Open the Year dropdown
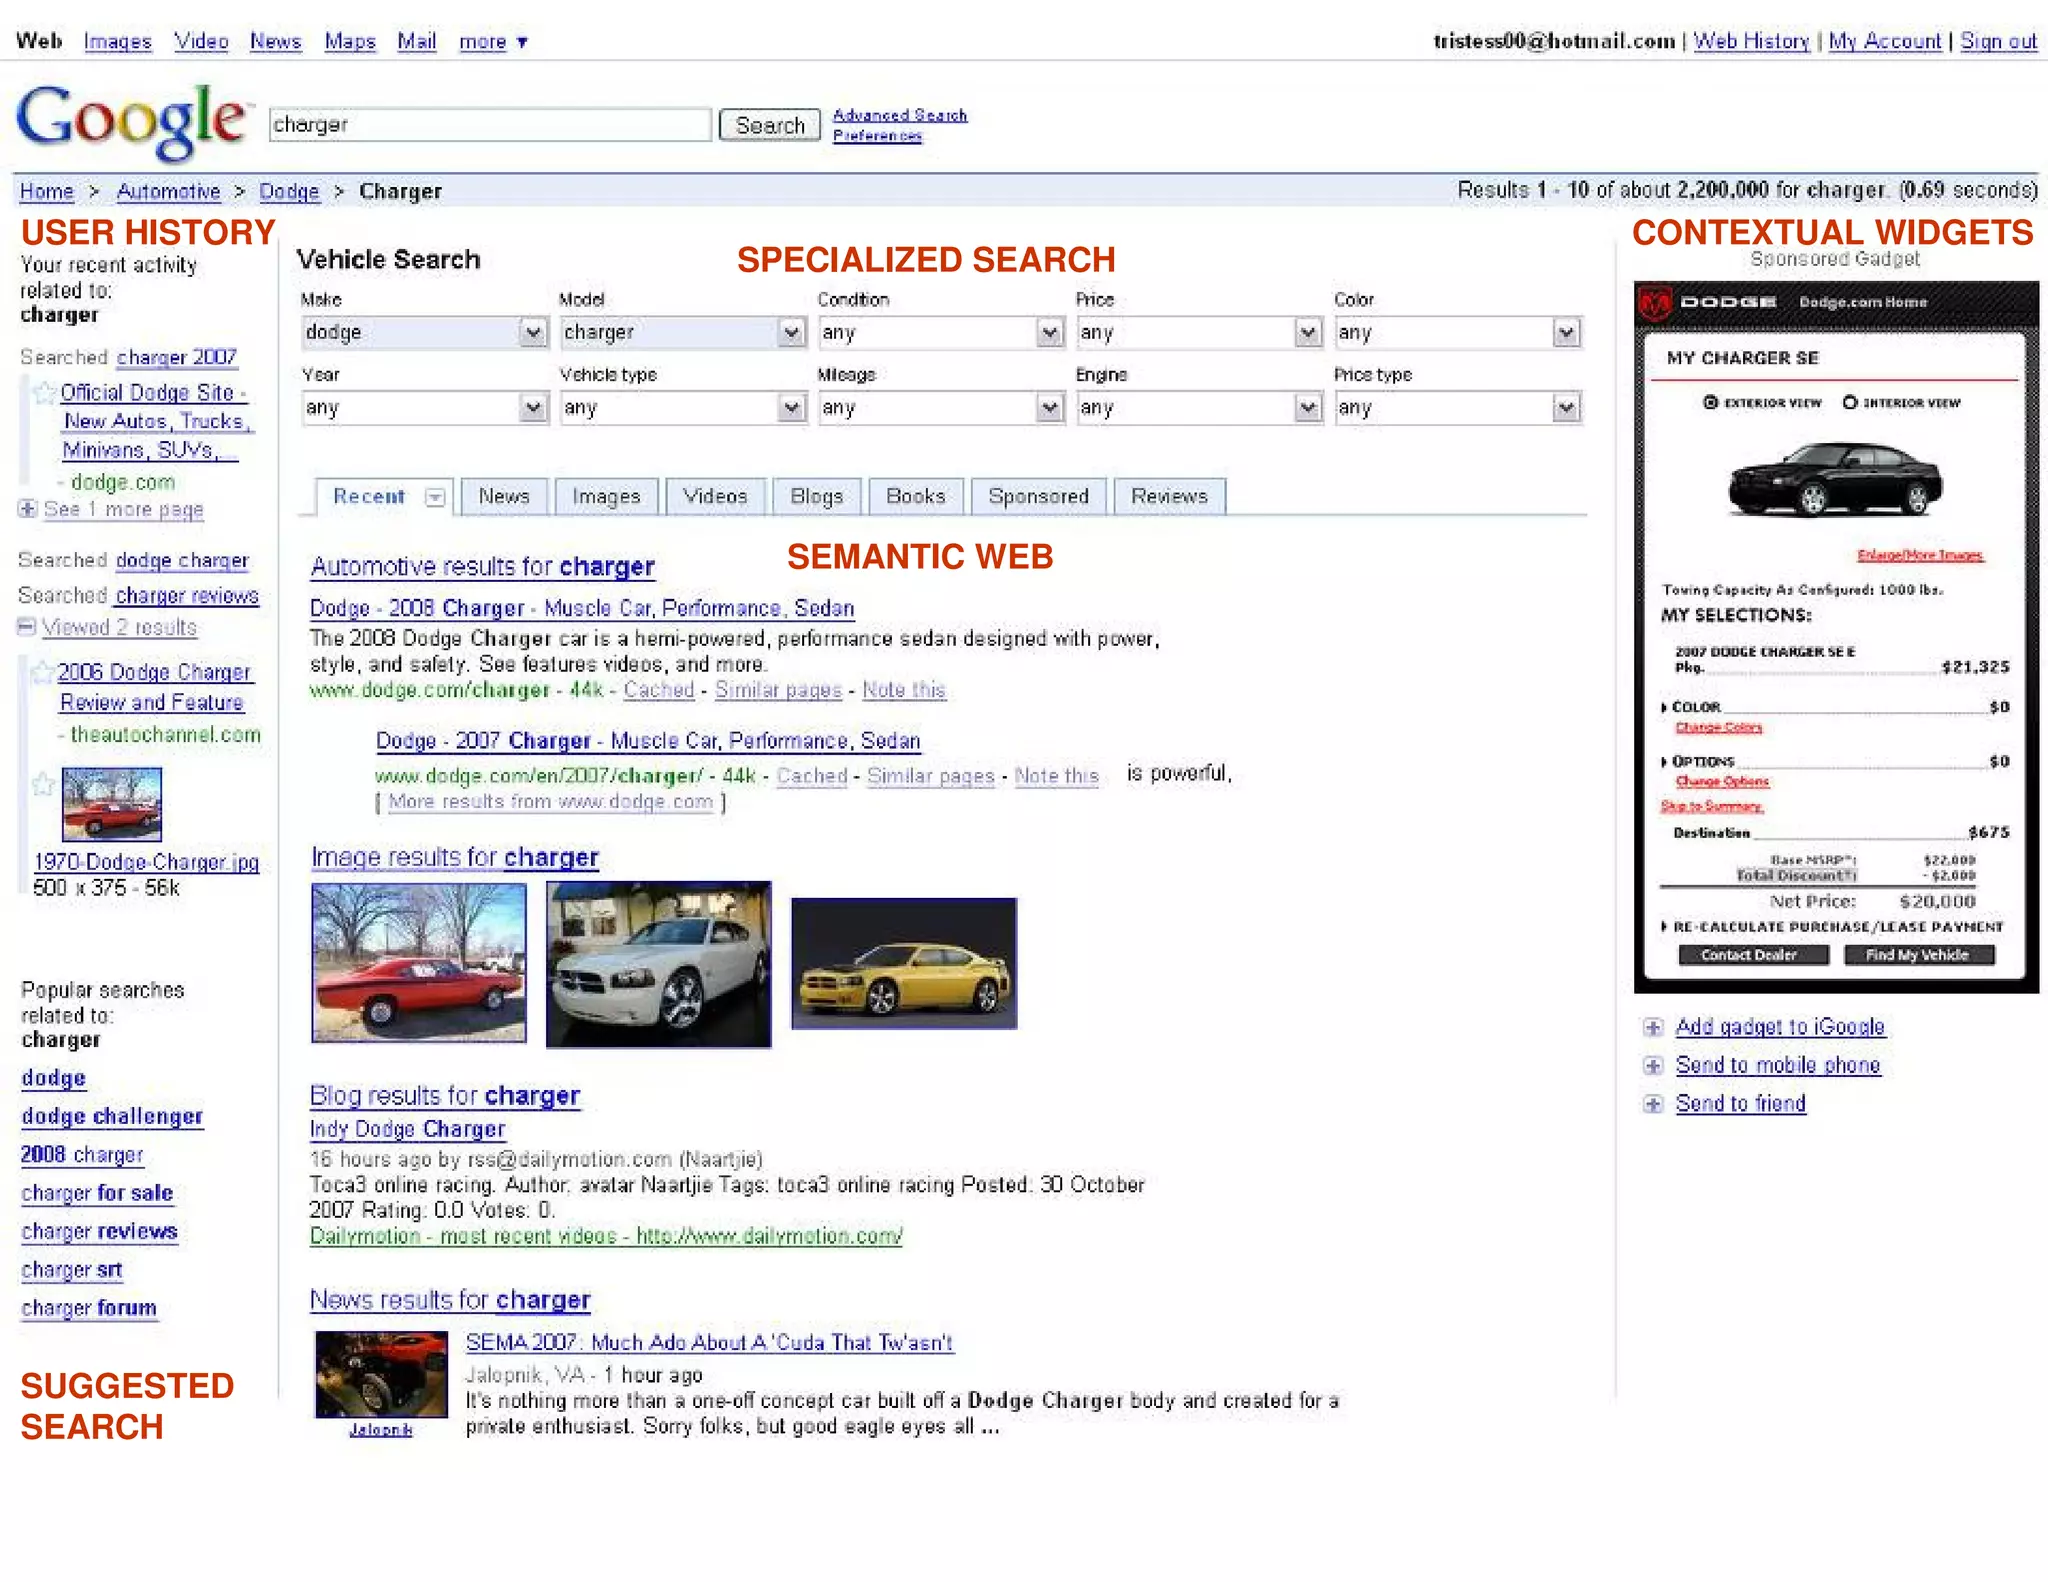The width and height of the screenshot is (2048, 1582). coord(425,407)
